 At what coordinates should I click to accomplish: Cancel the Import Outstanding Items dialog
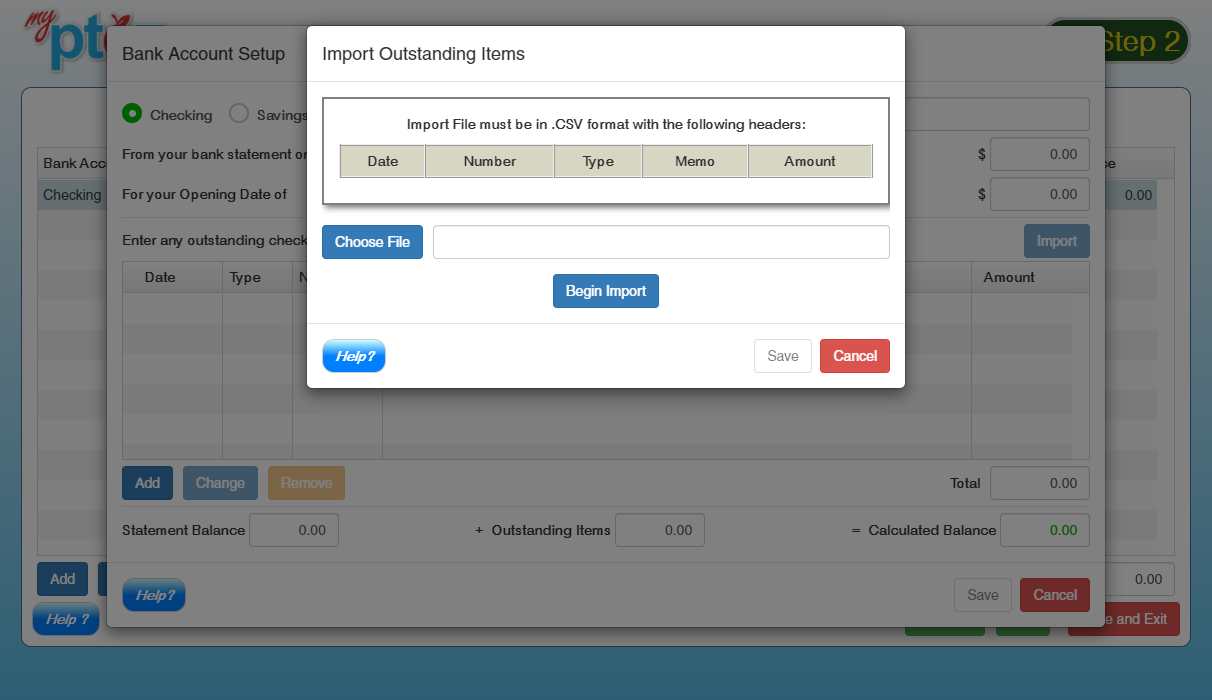coord(854,356)
